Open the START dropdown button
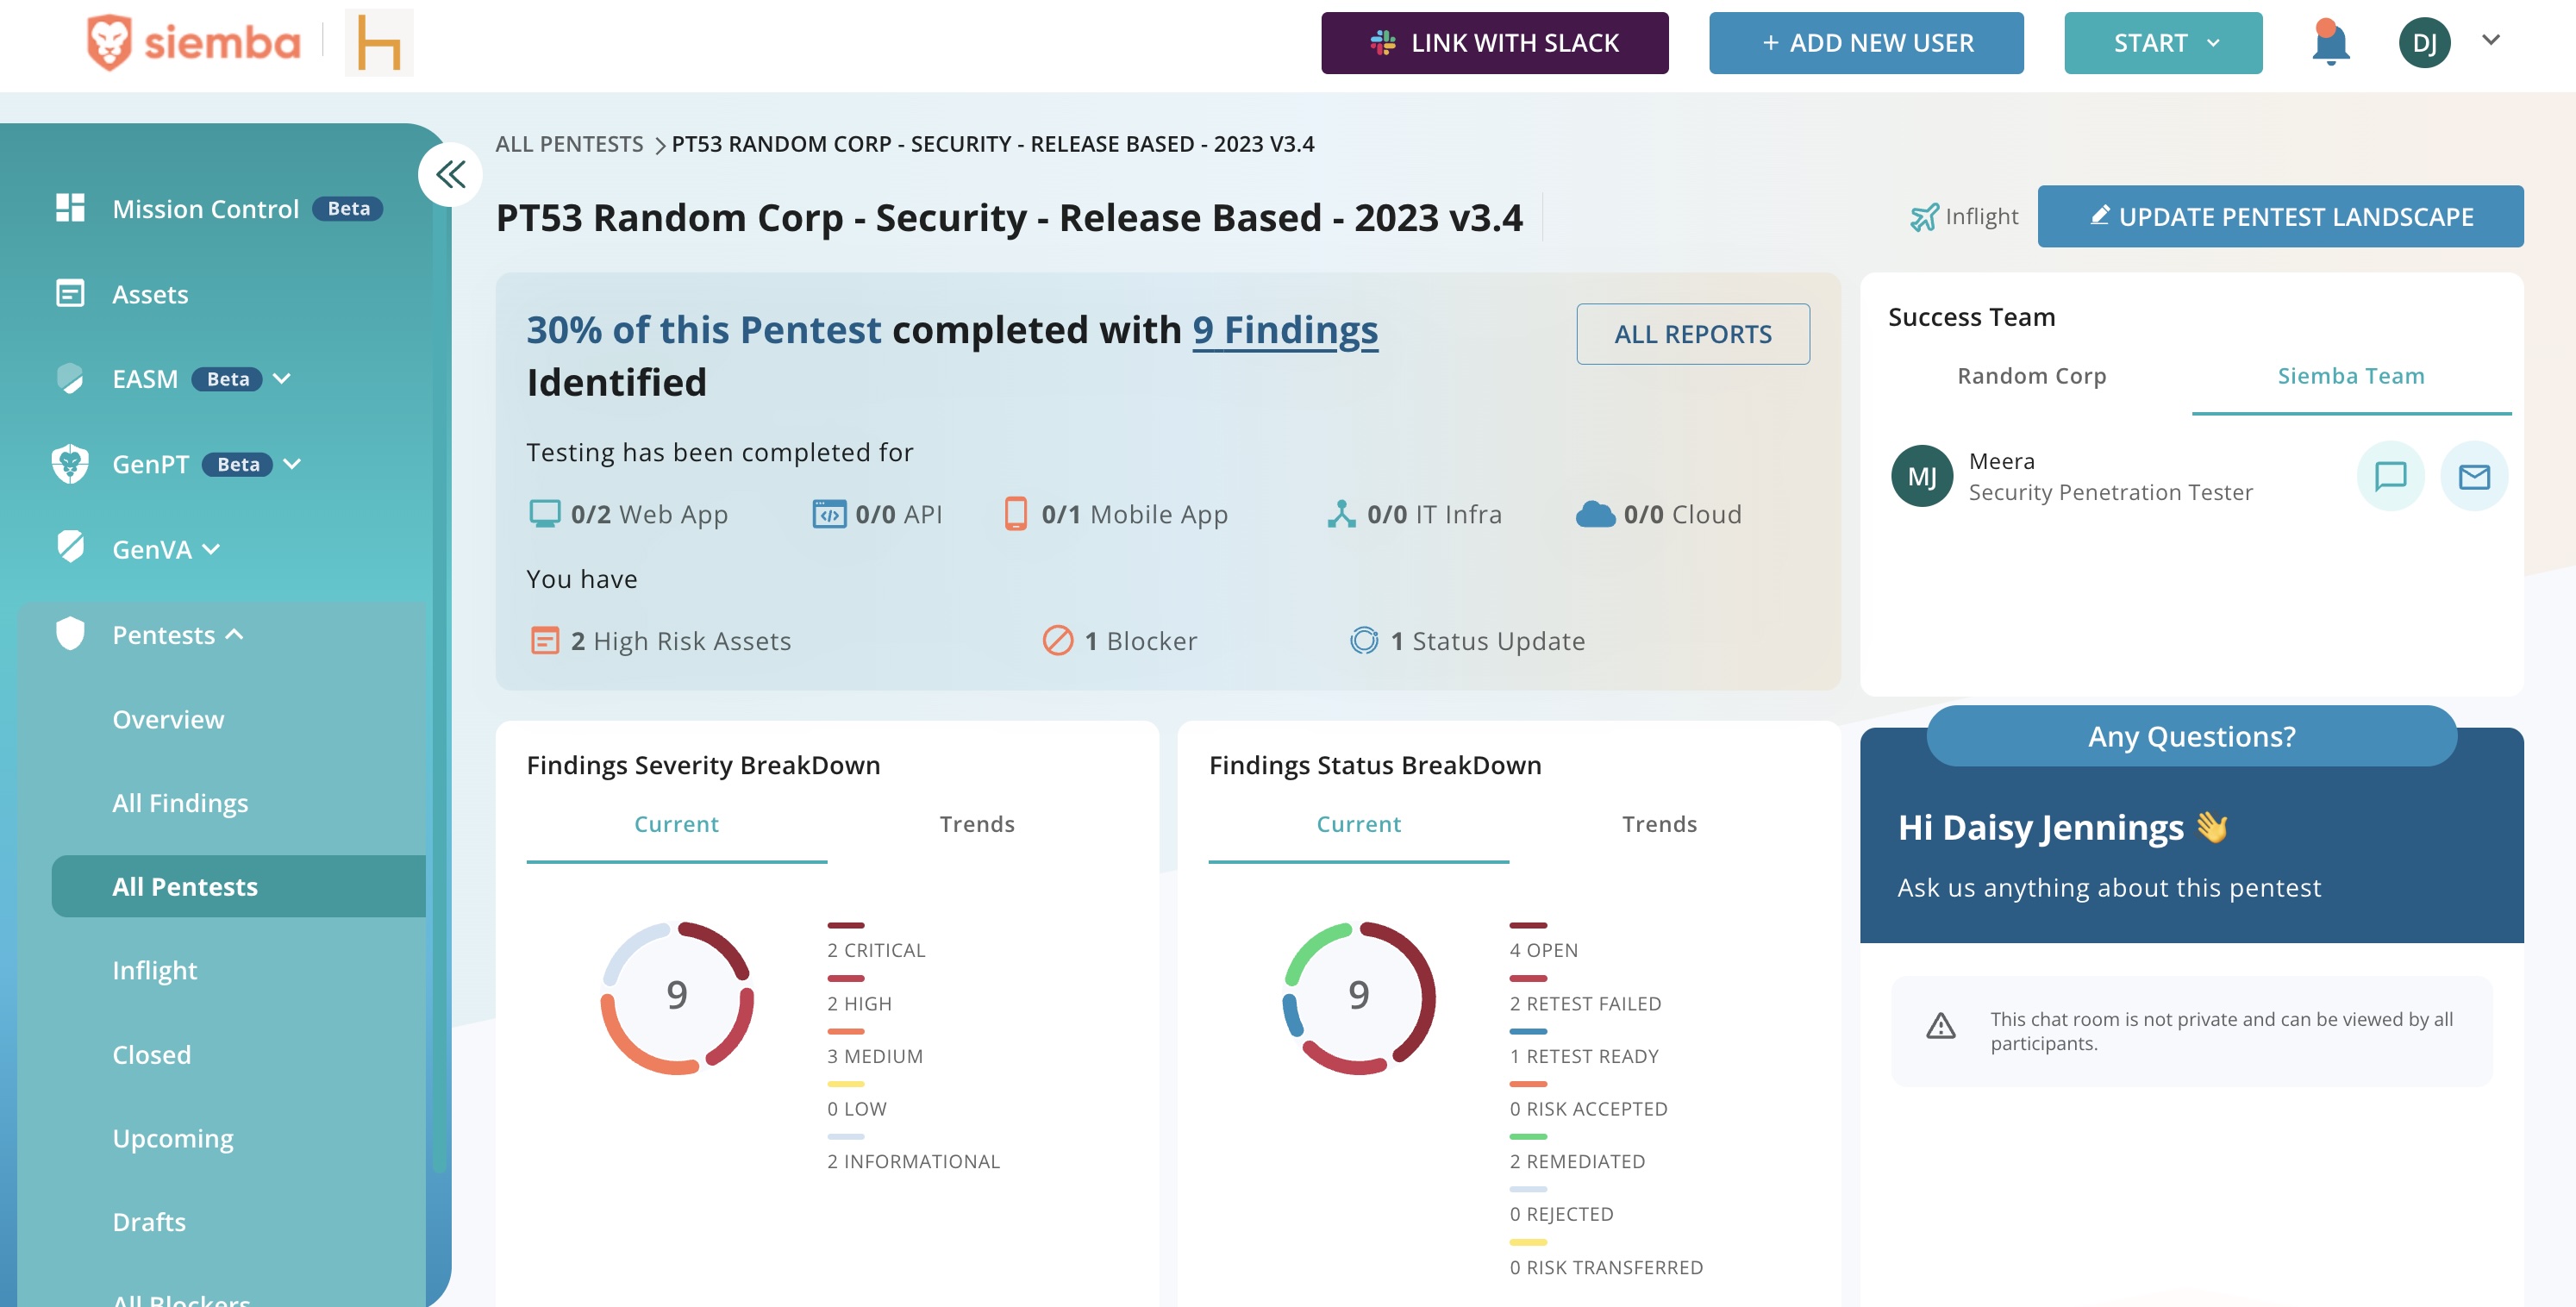Image resolution: width=2576 pixels, height=1307 pixels. (x=2162, y=43)
